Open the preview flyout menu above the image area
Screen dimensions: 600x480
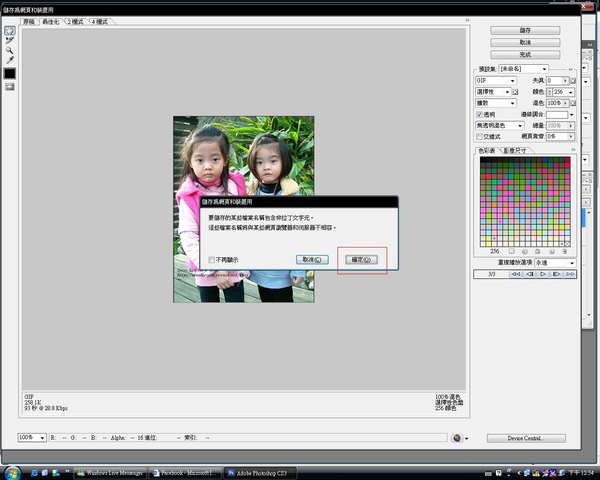tap(467, 20)
